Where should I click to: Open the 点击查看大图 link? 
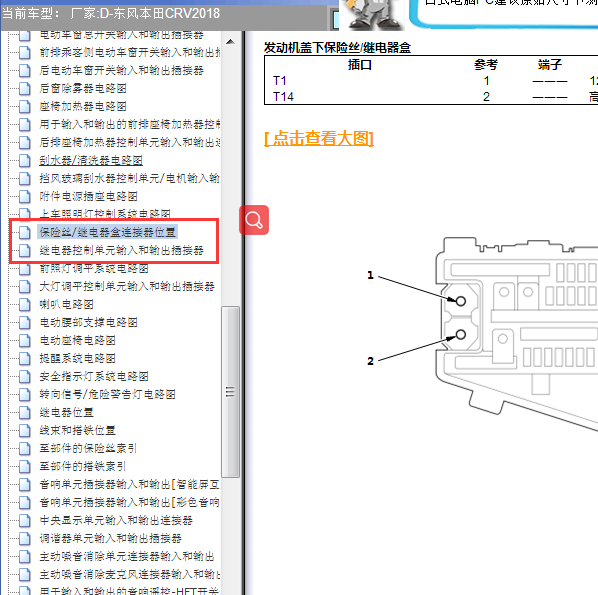[319, 138]
